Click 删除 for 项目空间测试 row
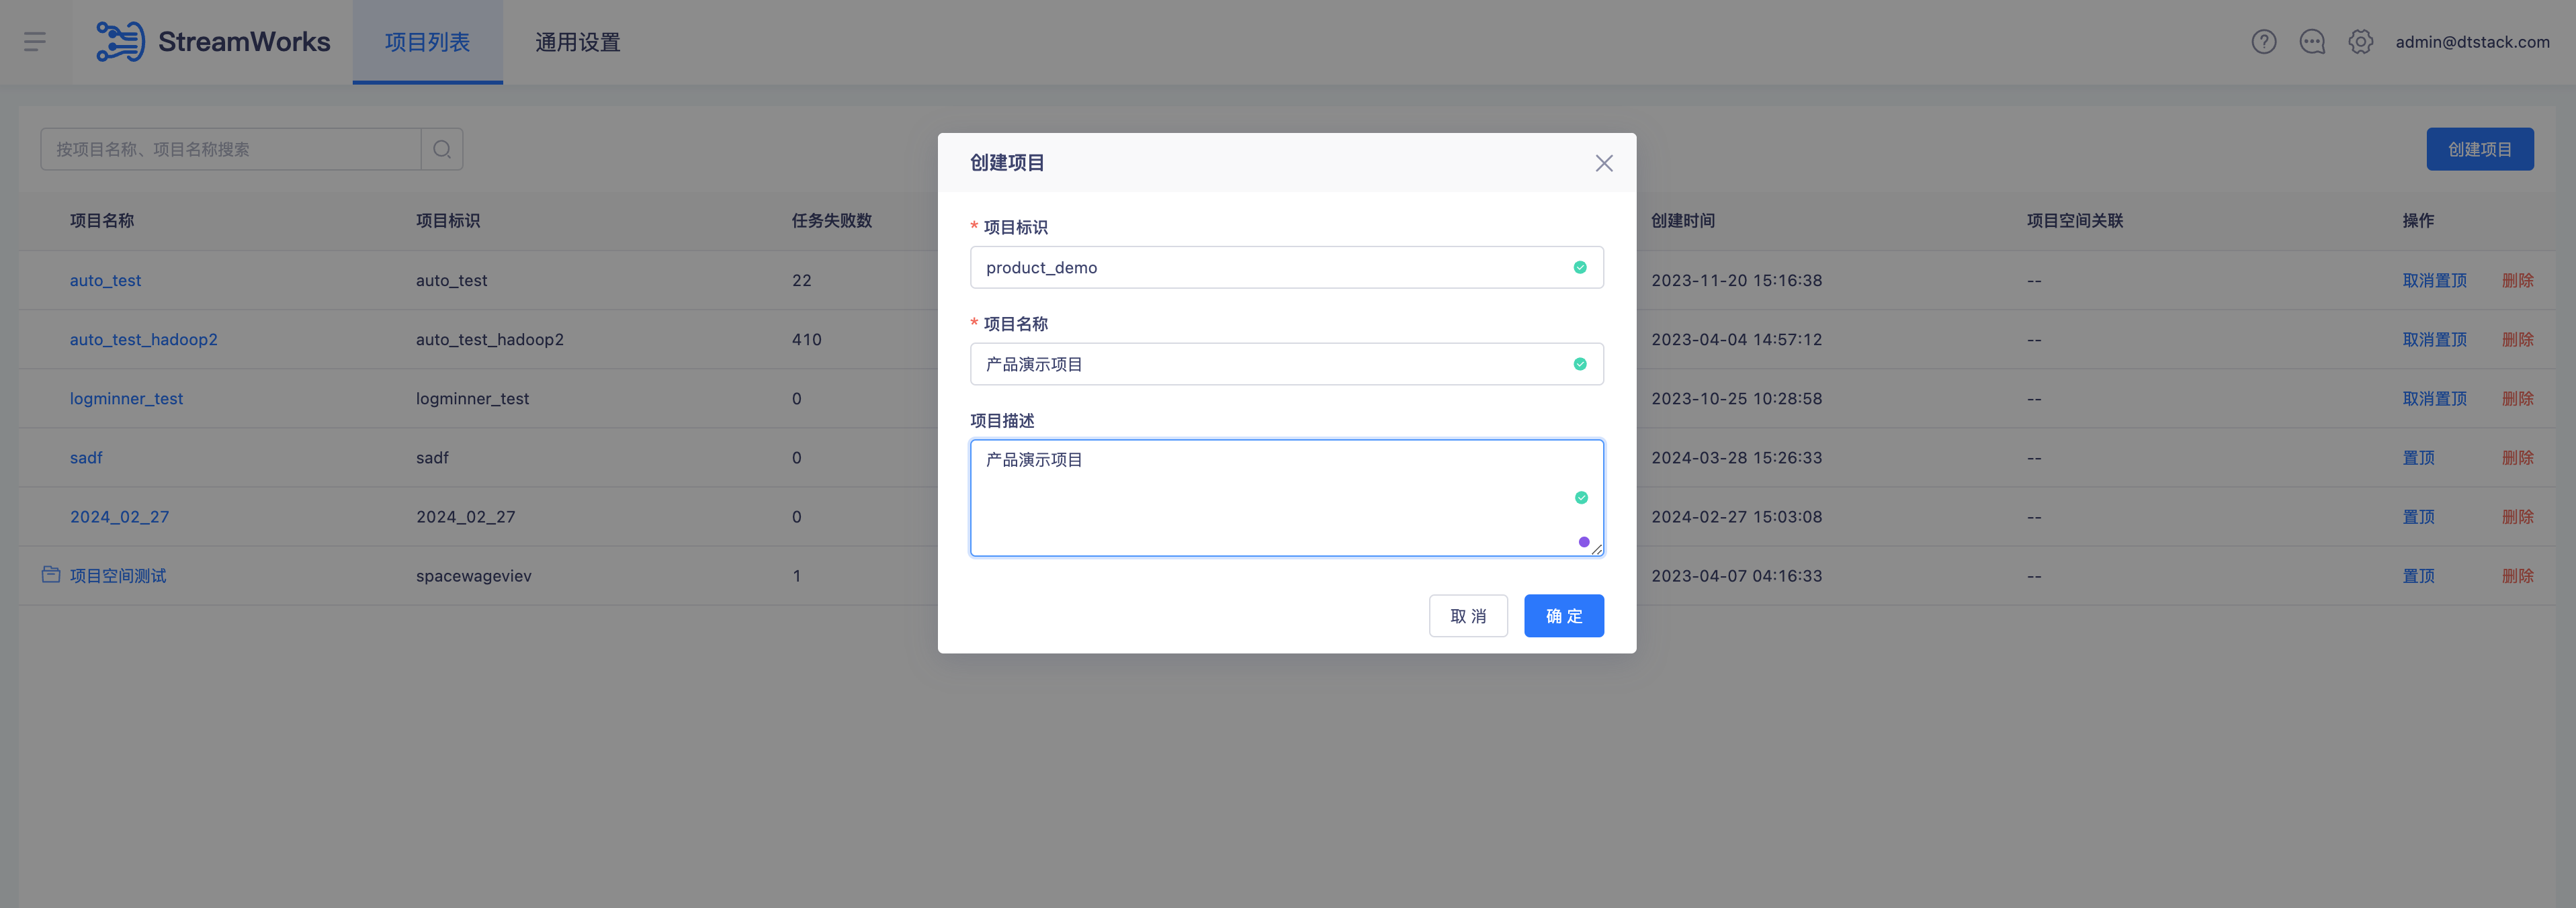Viewport: 2576px width, 908px height. [x=2517, y=575]
